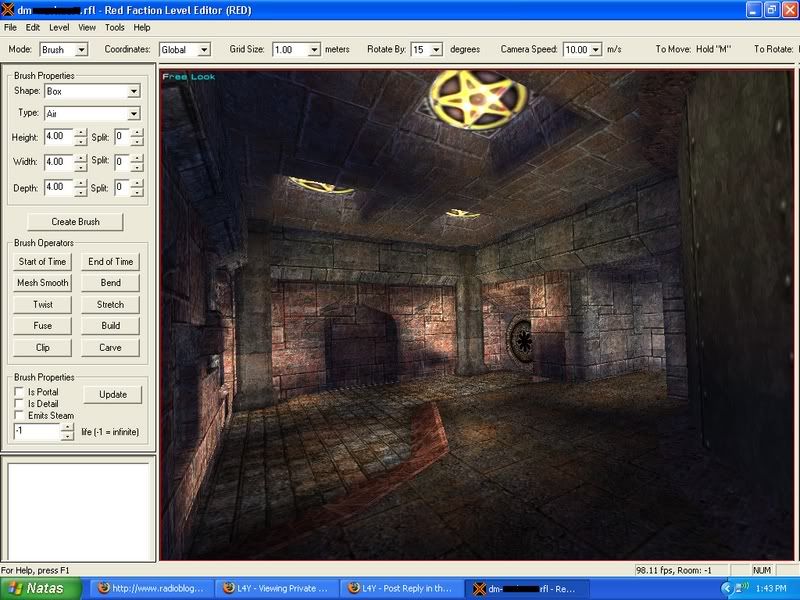Click the Mesh Smooth operator button
Viewport: 800px width, 600px height.
(x=42, y=283)
